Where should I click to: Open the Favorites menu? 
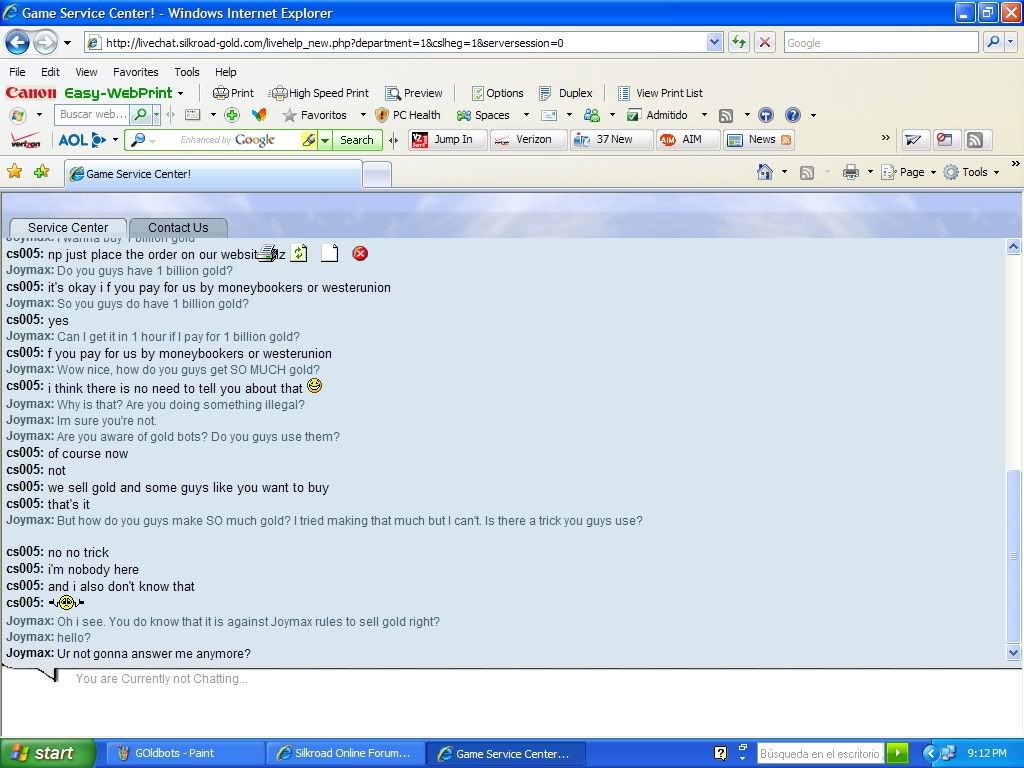(x=135, y=72)
